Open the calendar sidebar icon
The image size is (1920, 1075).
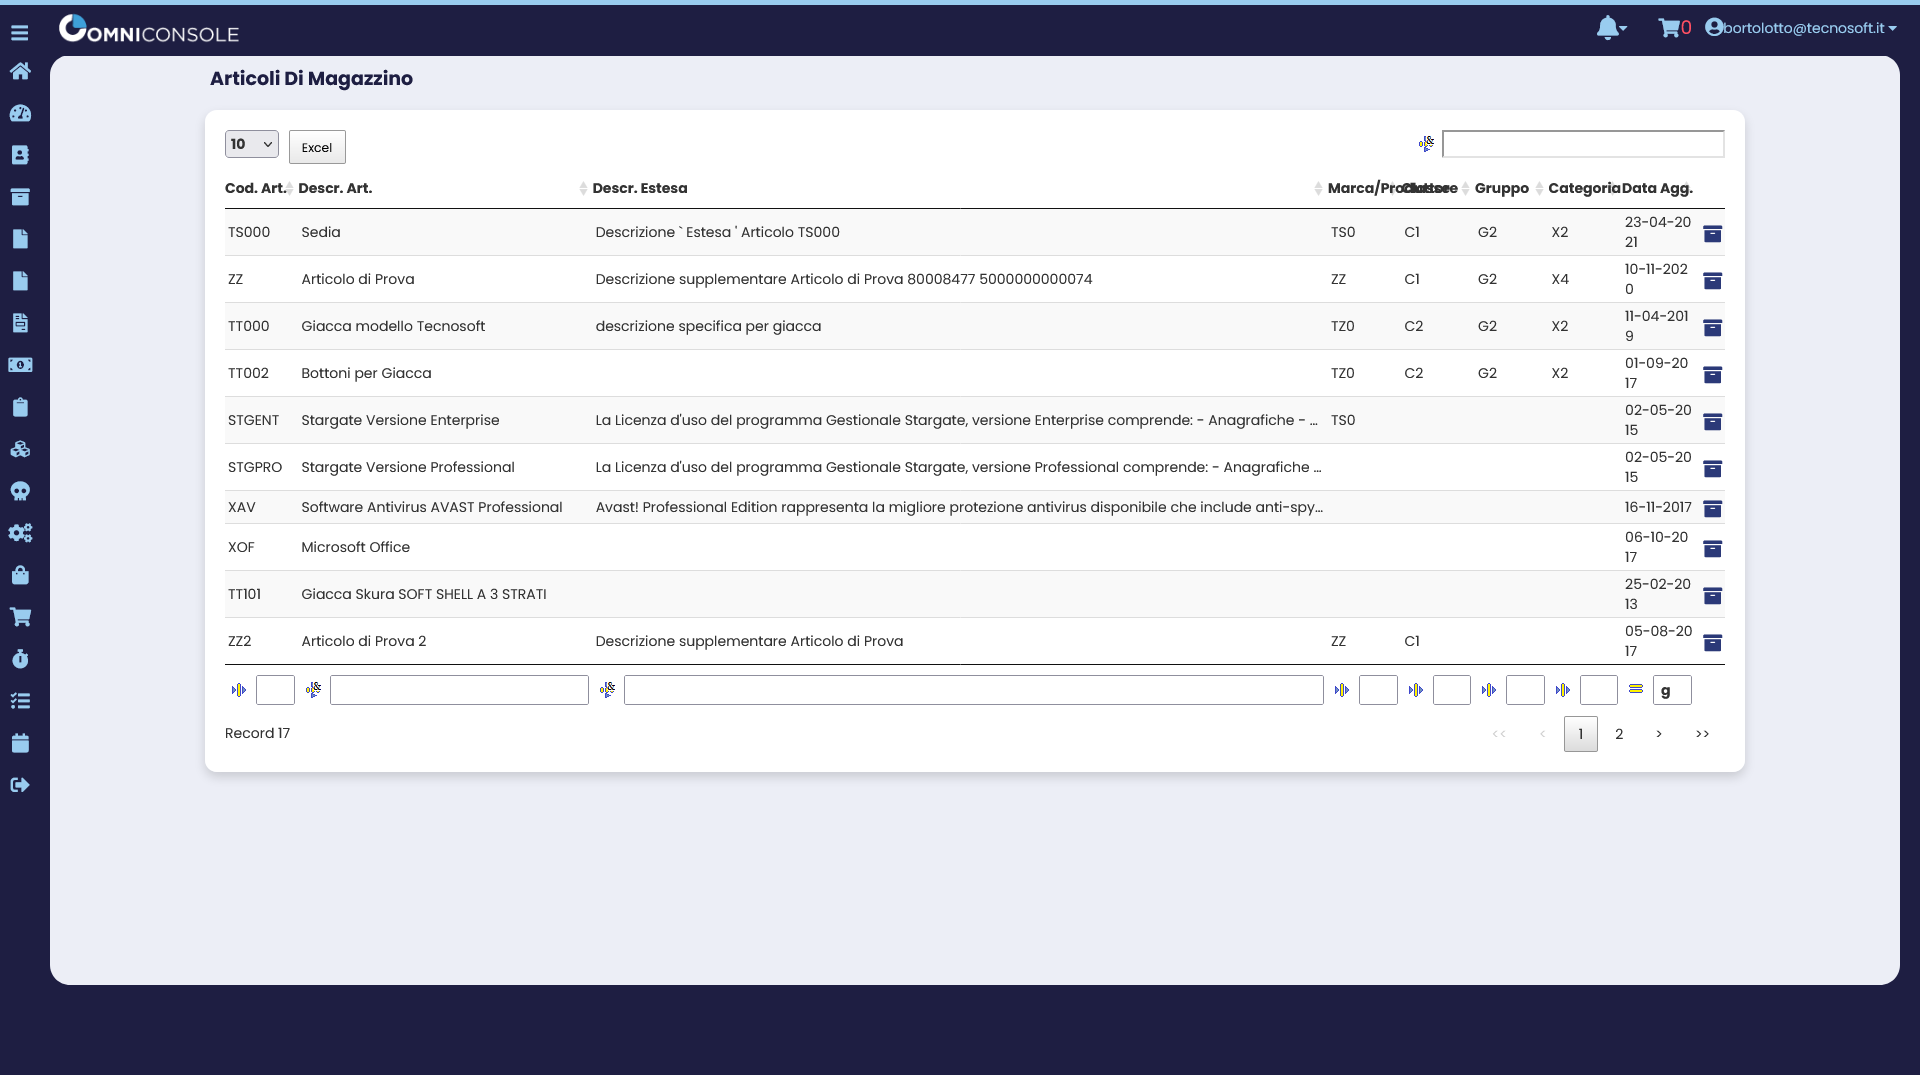[x=20, y=743]
